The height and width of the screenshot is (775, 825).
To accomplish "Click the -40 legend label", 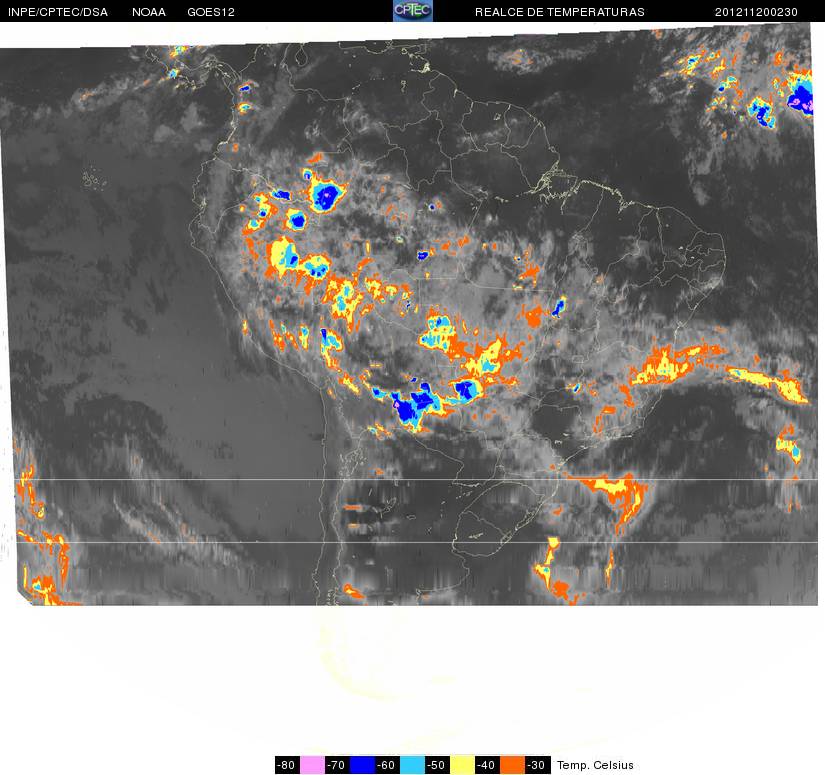I will point(488,765).
